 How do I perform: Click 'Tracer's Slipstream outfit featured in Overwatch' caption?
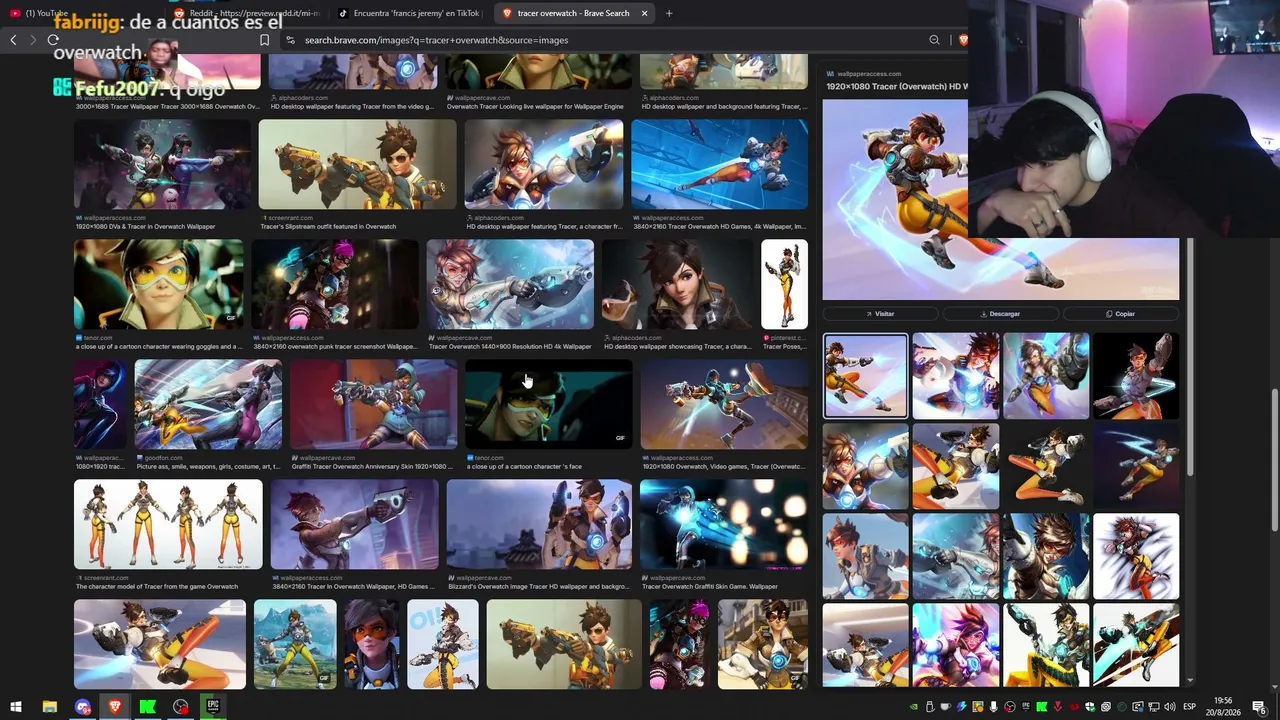click(x=329, y=227)
